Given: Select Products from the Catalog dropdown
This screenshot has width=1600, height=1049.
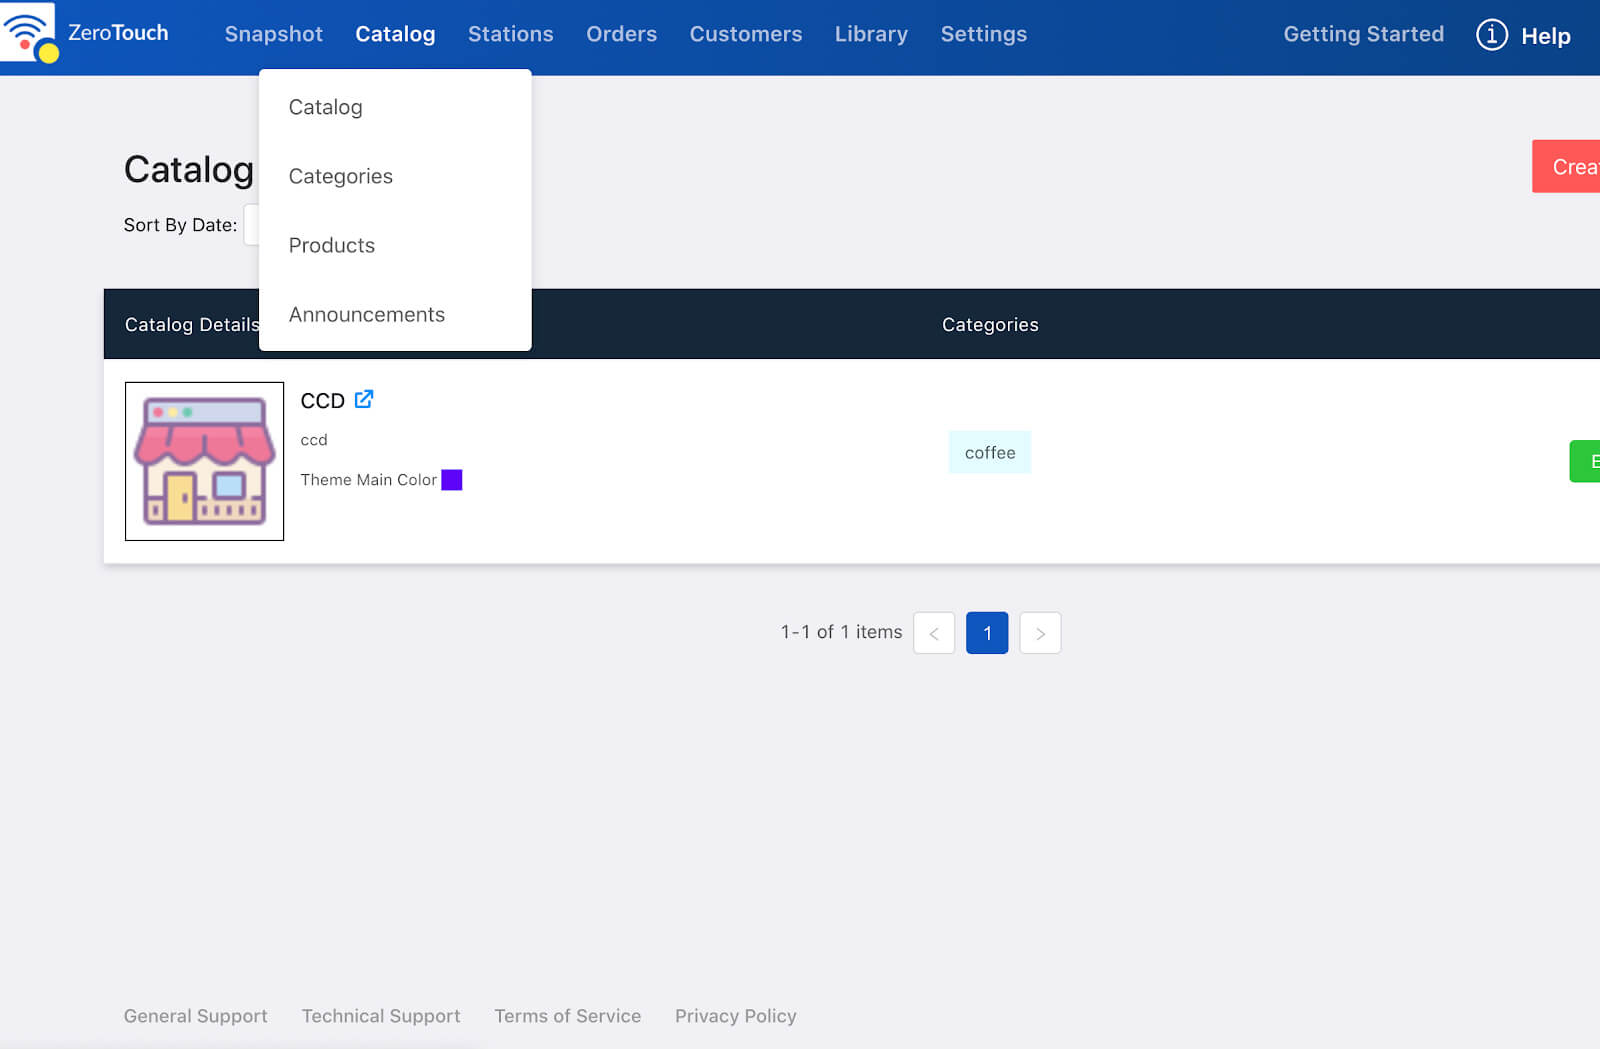Looking at the screenshot, I should point(331,245).
